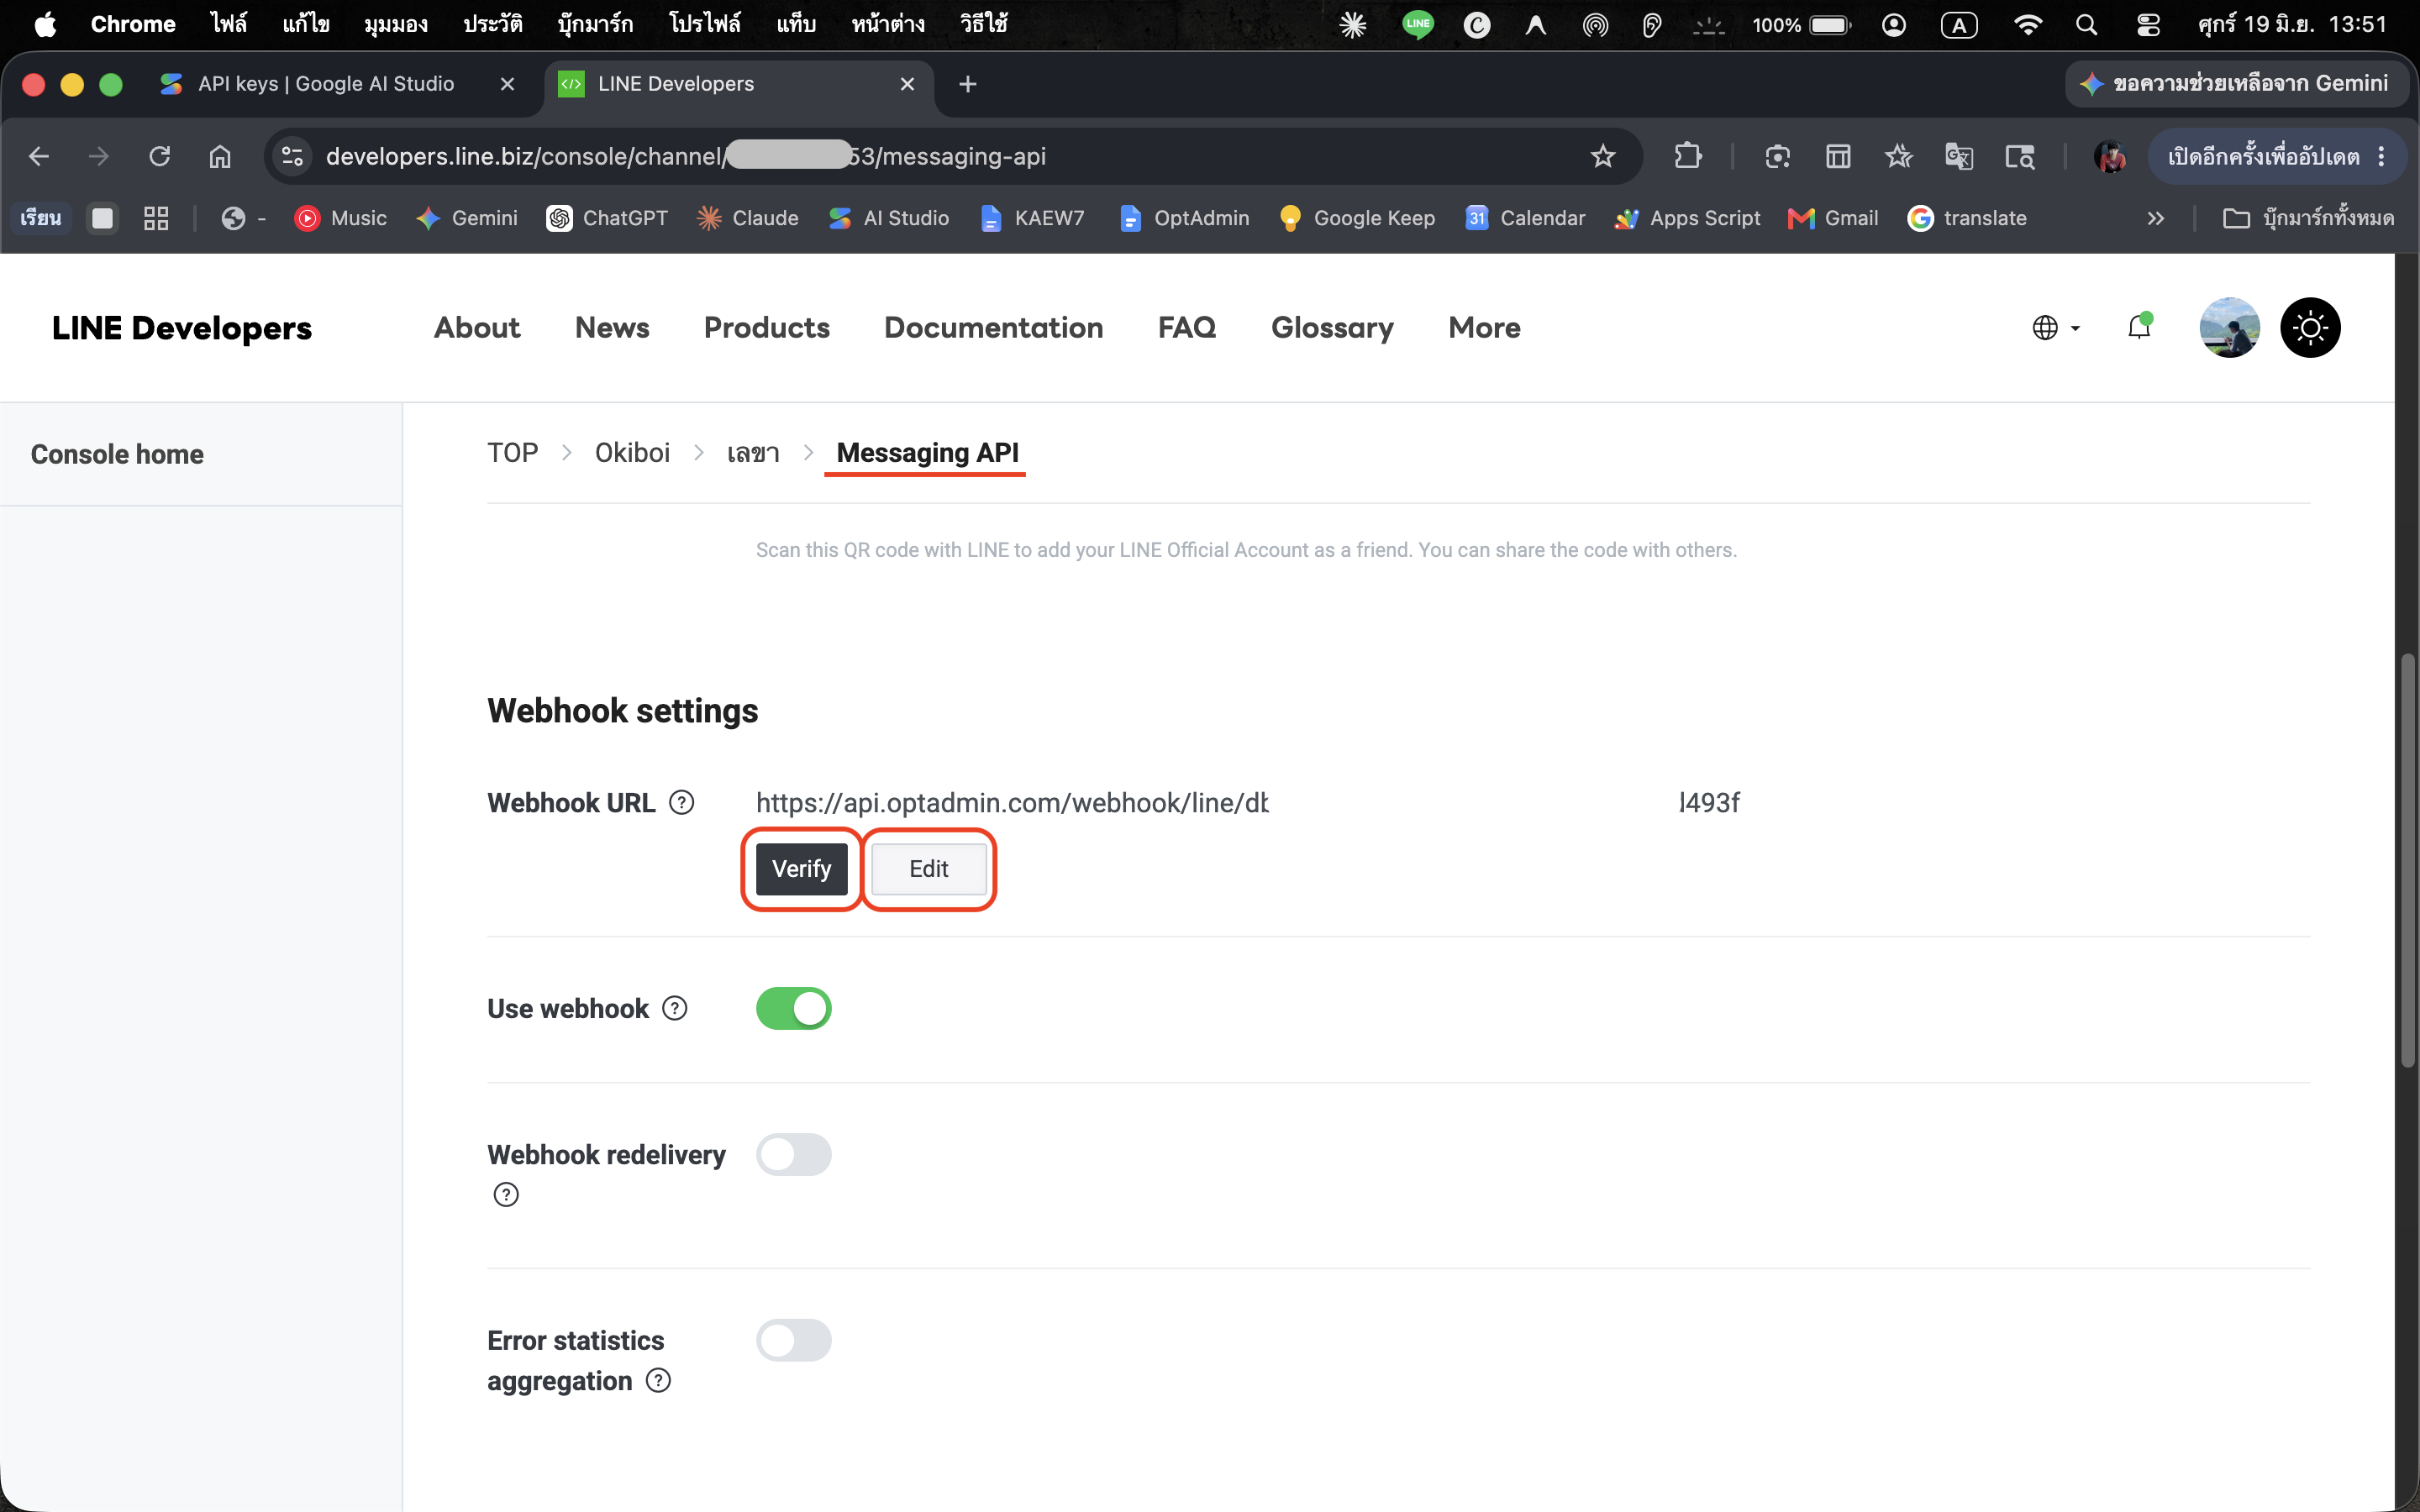
Task: Click the Google Translate page icon
Action: 1958,156
